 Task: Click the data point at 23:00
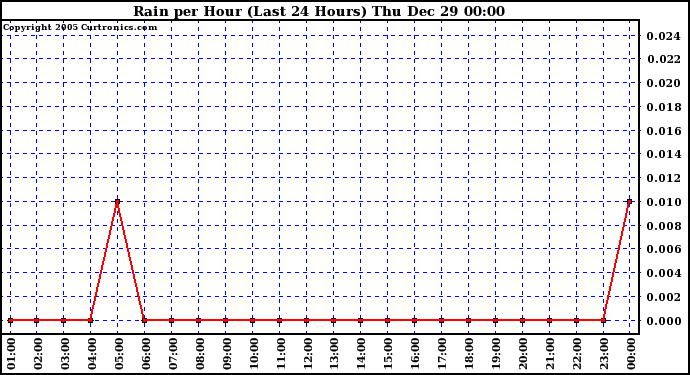coord(603,320)
